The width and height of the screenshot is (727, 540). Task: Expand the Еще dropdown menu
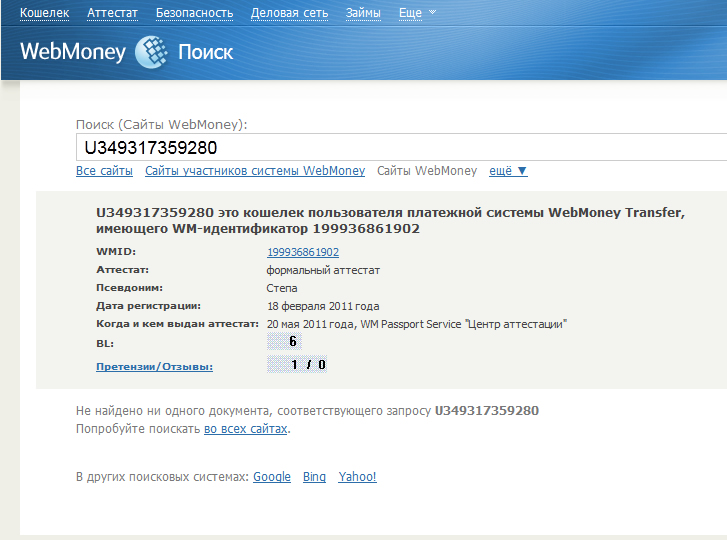coord(417,13)
